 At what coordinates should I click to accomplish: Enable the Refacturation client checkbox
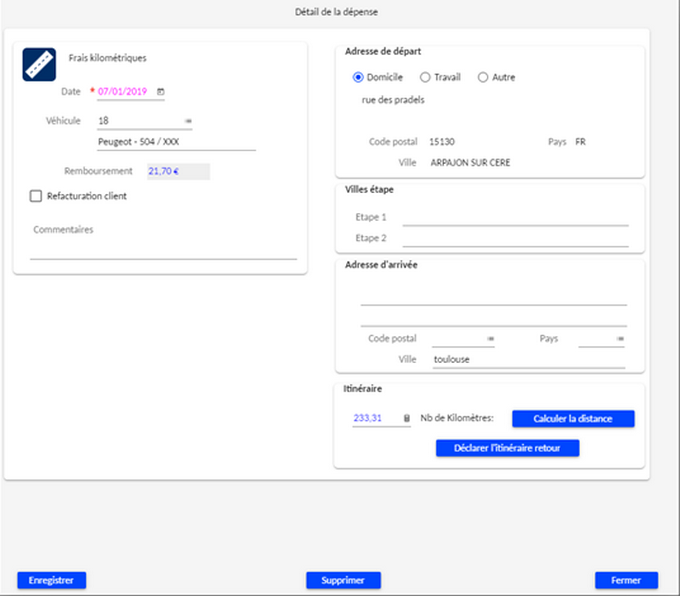point(37,196)
